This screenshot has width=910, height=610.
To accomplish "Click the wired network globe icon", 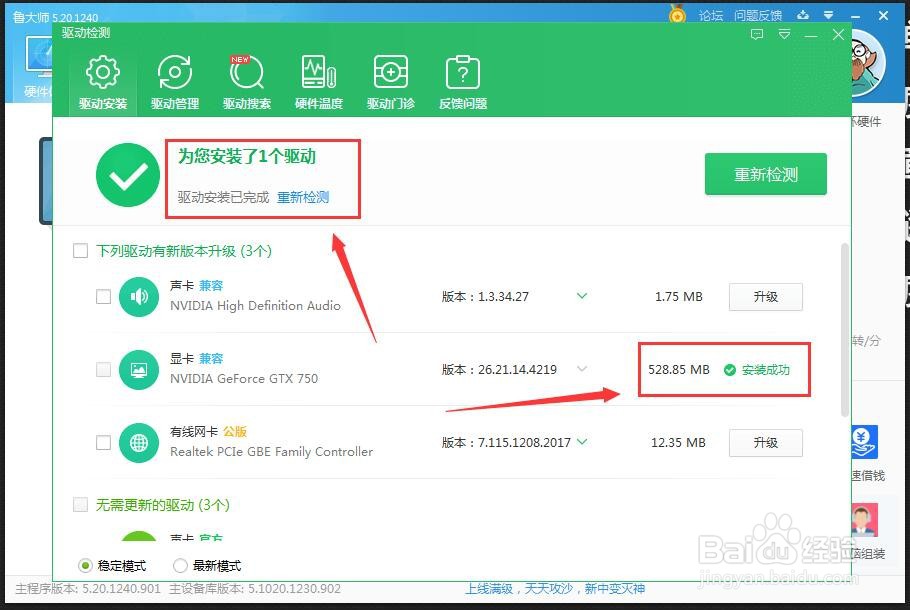I will (x=139, y=443).
